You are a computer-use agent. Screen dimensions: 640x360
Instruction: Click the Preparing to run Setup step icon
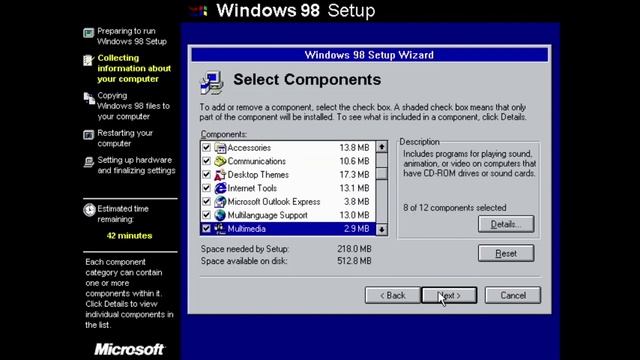[x=89, y=33]
